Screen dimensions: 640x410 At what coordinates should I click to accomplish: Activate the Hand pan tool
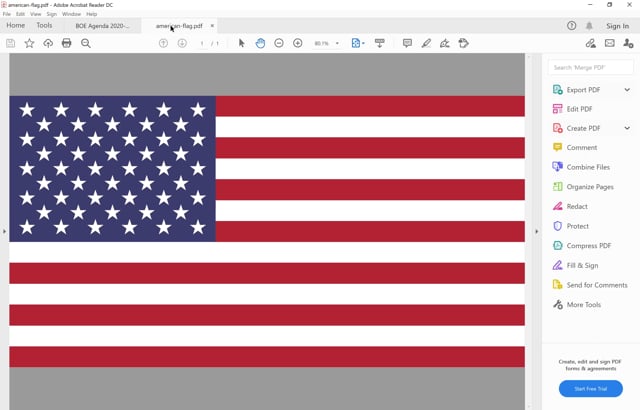tap(260, 43)
